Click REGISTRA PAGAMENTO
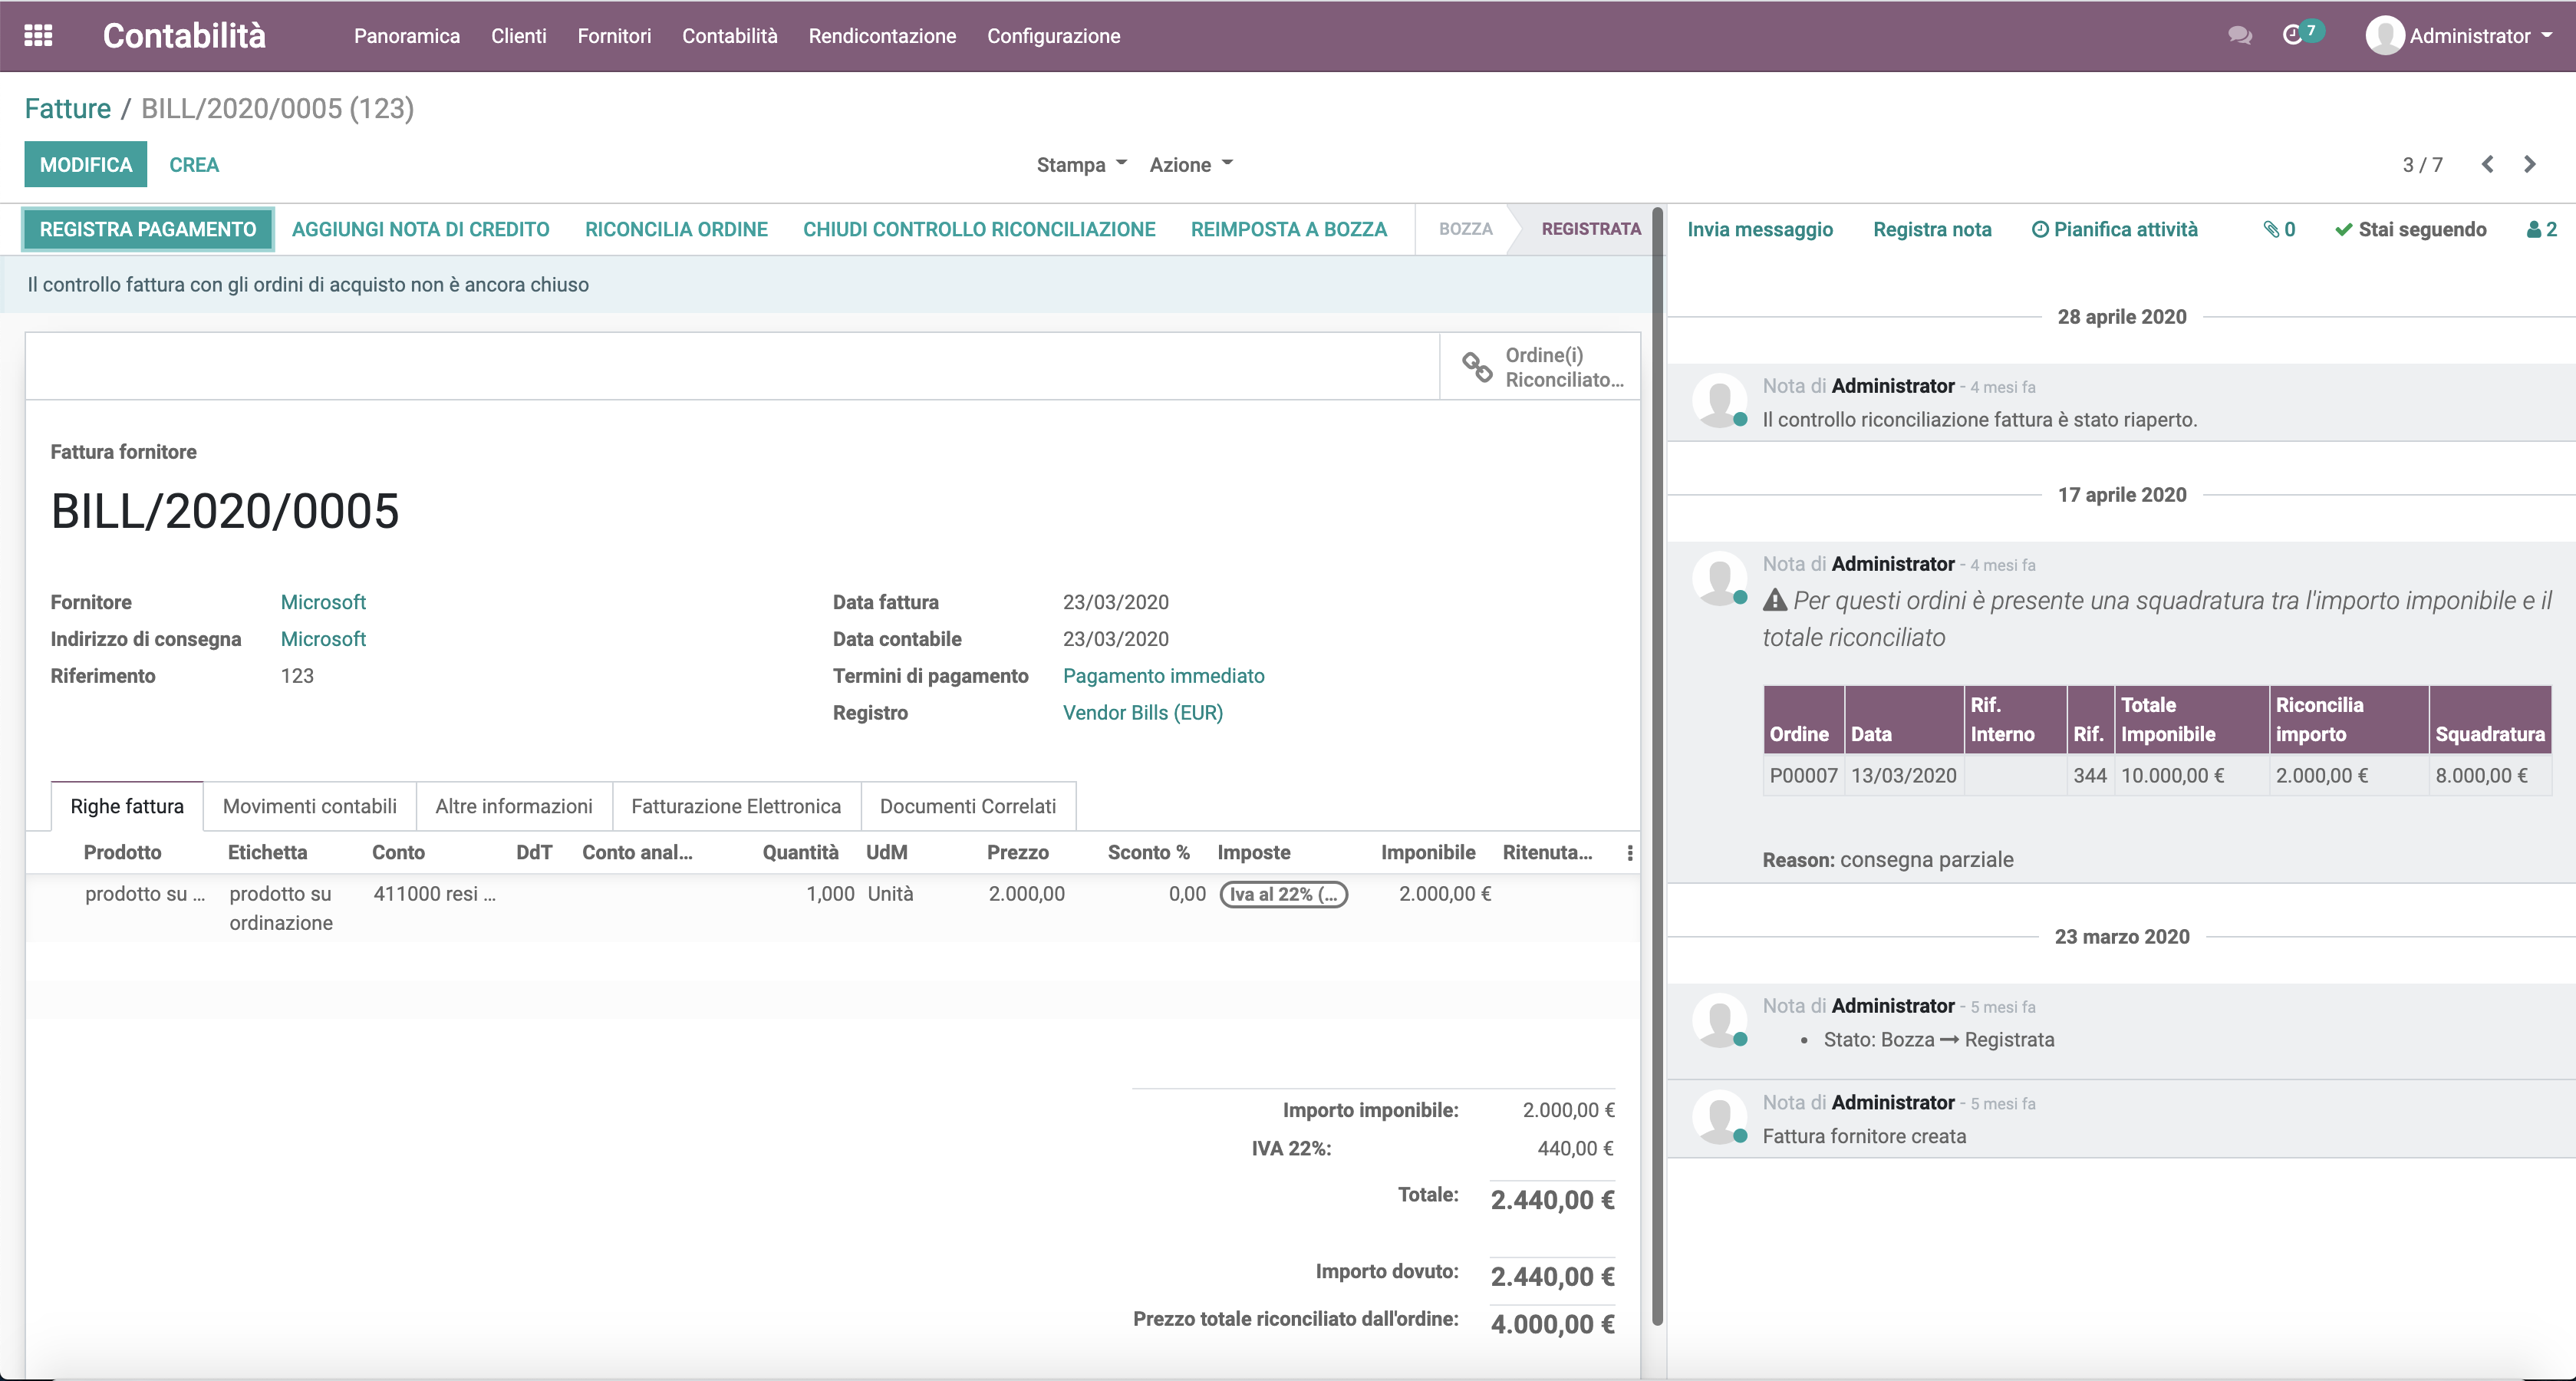This screenshot has width=2576, height=1381. pos(147,229)
